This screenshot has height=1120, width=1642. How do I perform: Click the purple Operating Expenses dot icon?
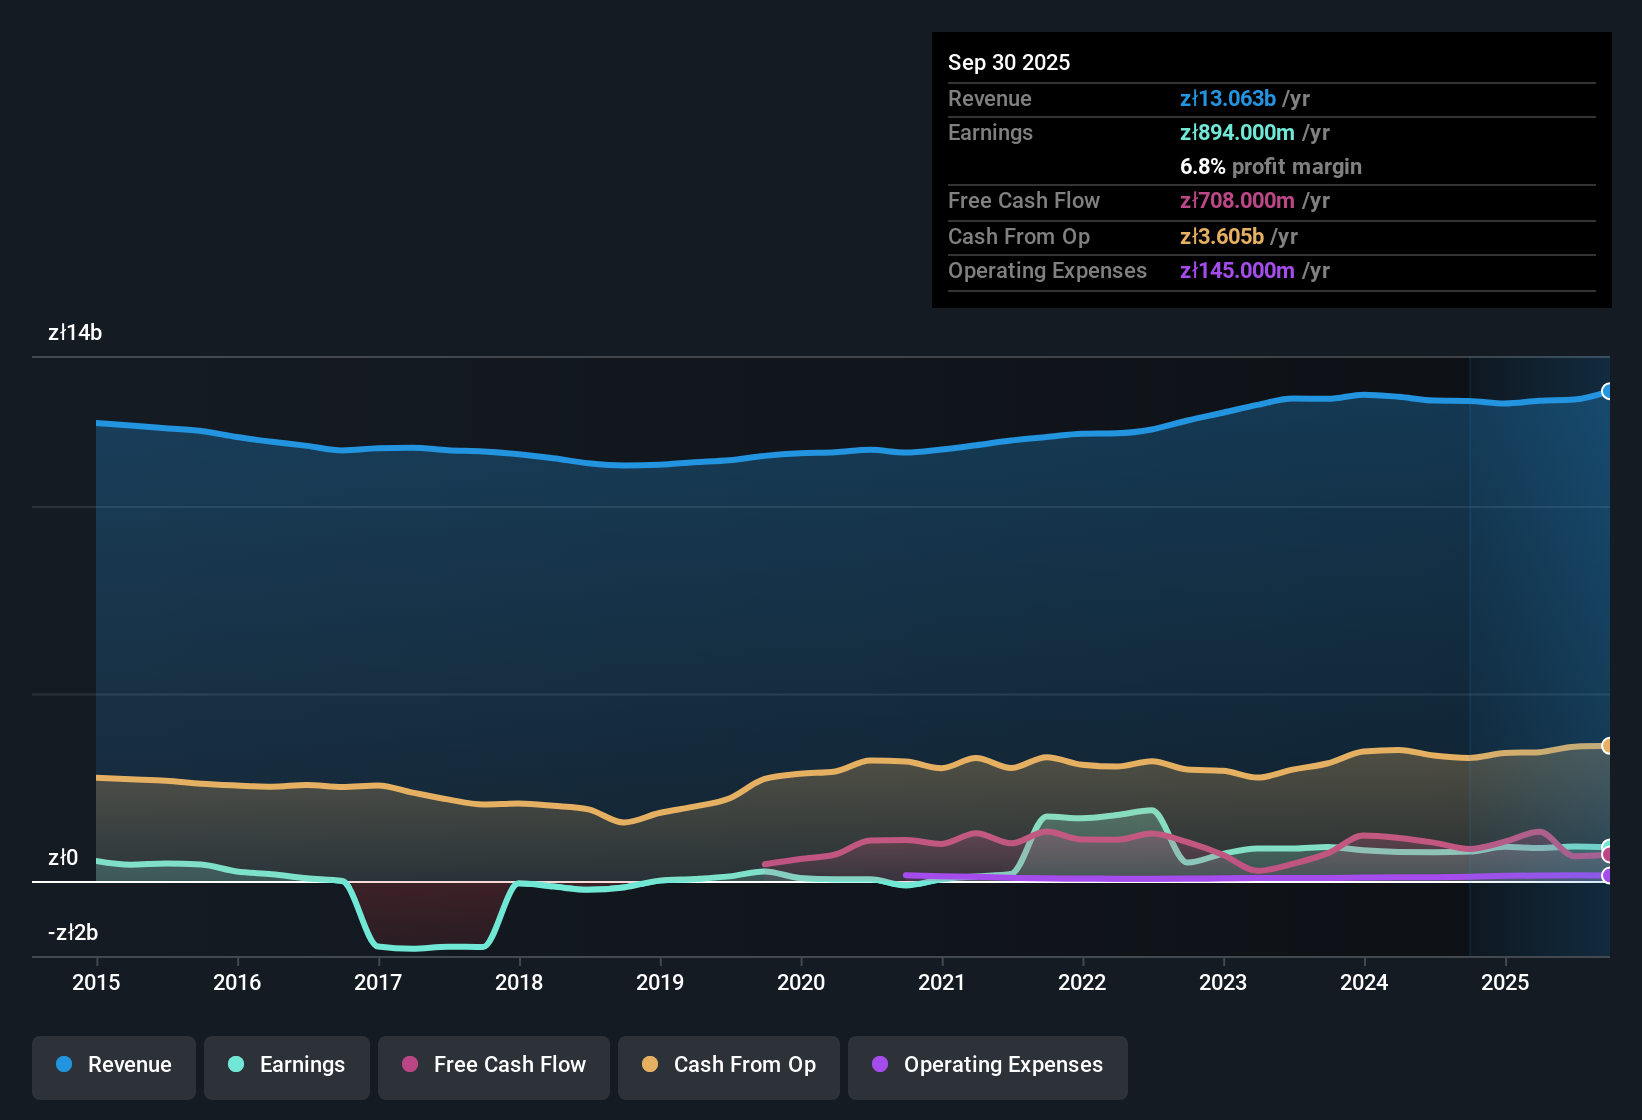pyautogui.click(x=880, y=1065)
